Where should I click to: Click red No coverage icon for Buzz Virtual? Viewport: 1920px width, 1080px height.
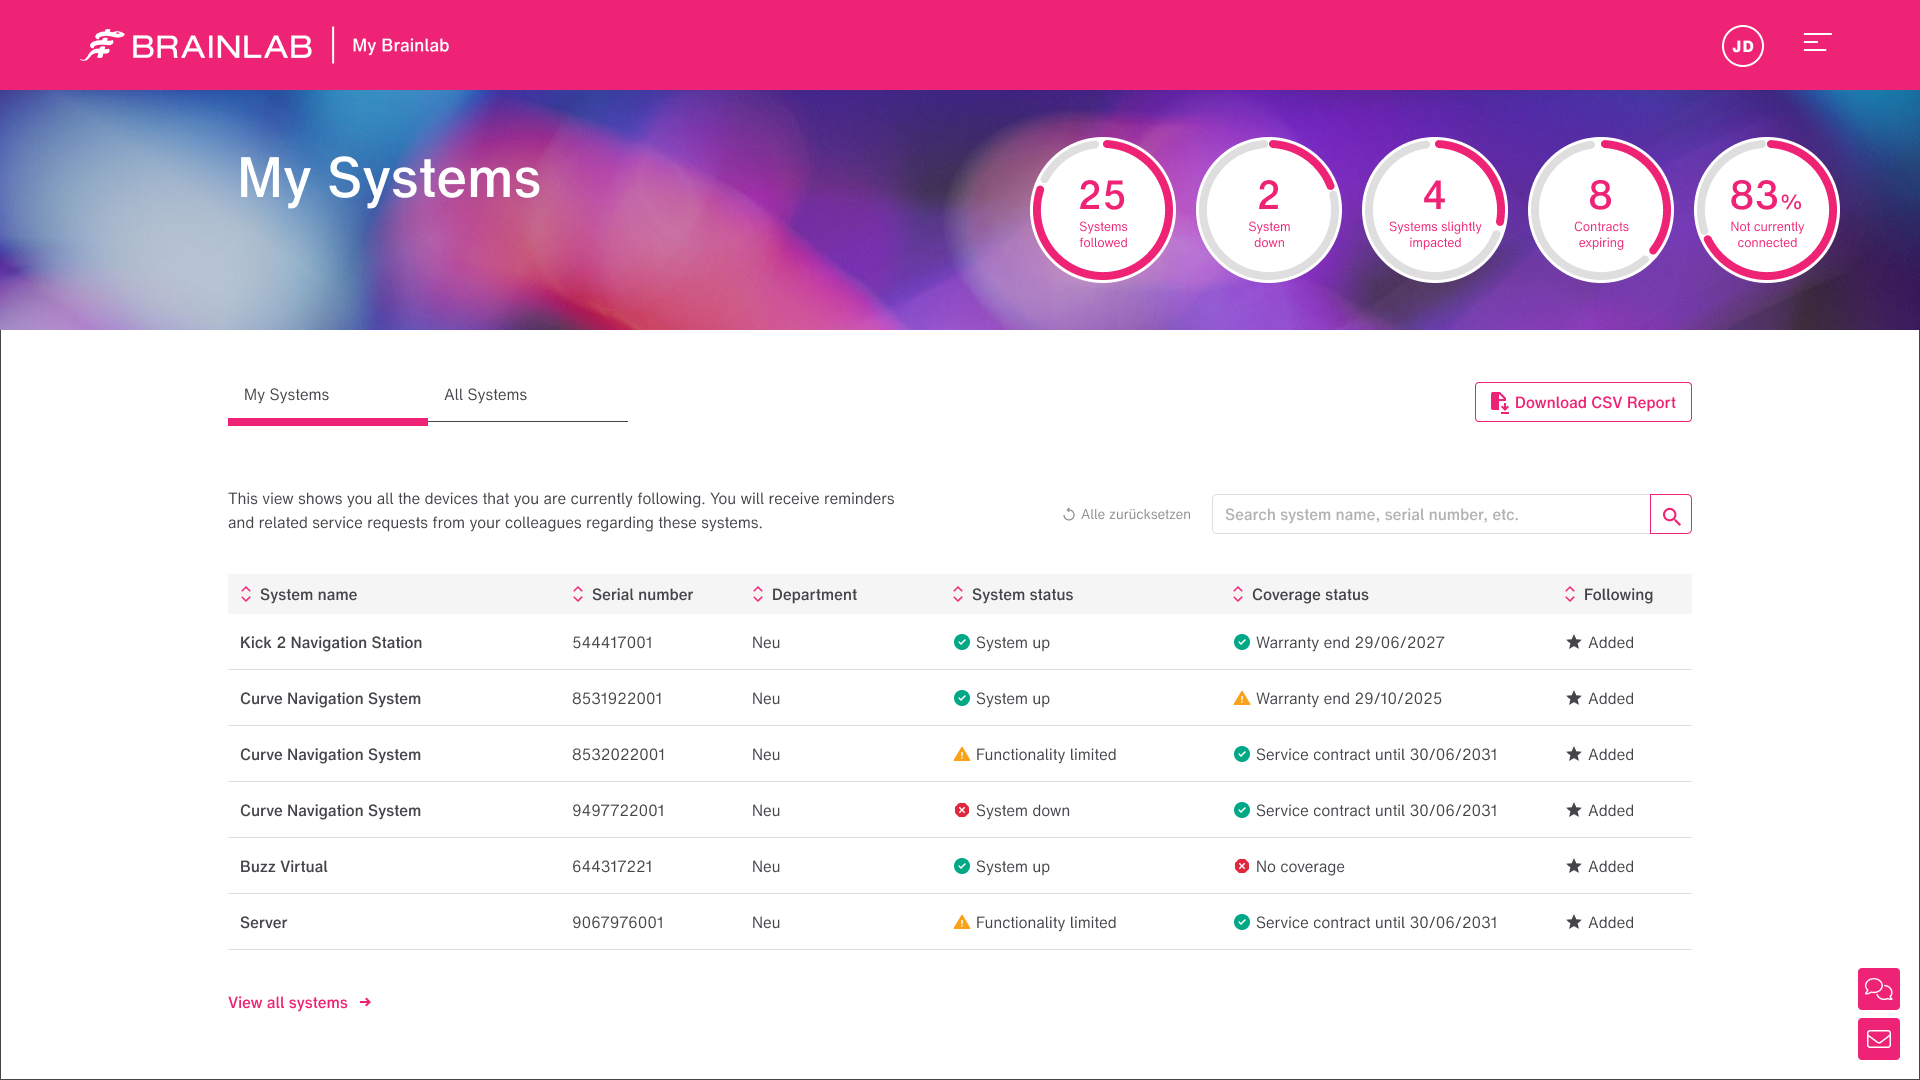pyautogui.click(x=1241, y=866)
